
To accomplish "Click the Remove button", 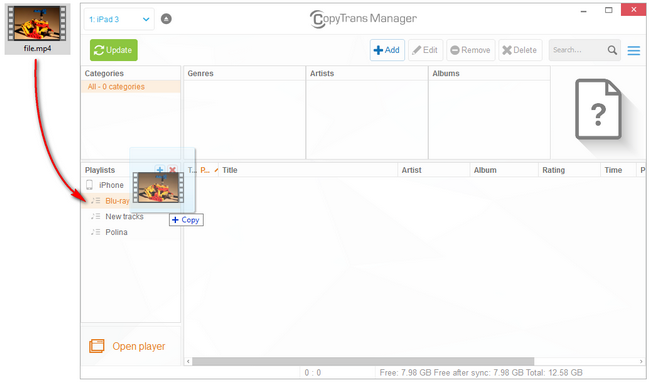I will point(471,50).
